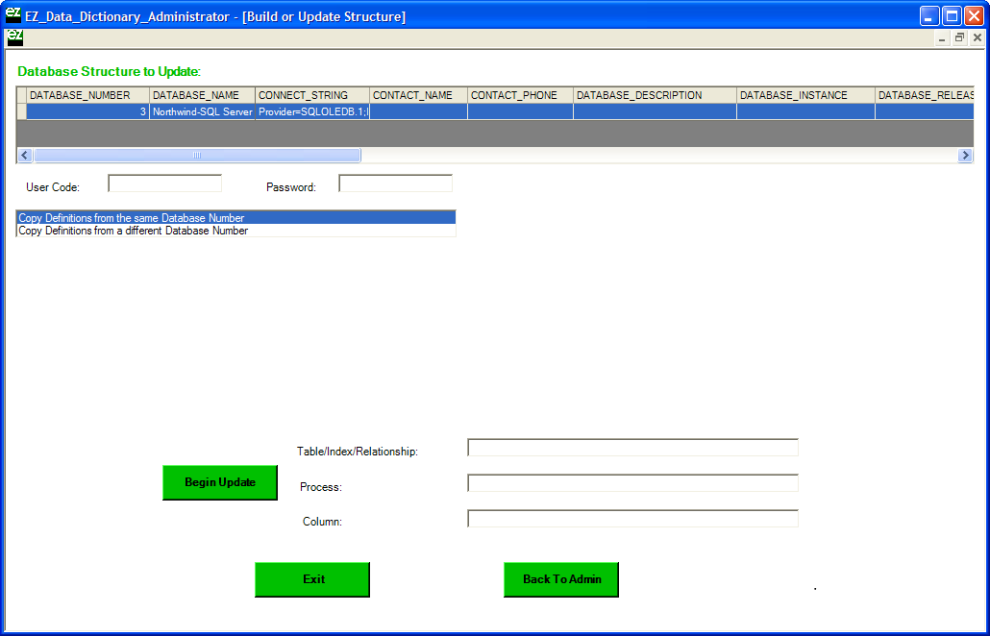The width and height of the screenshot is (990, 636).
Task: Select Copy Definitions from the same Database Number
Action: [x=236, y=217]
